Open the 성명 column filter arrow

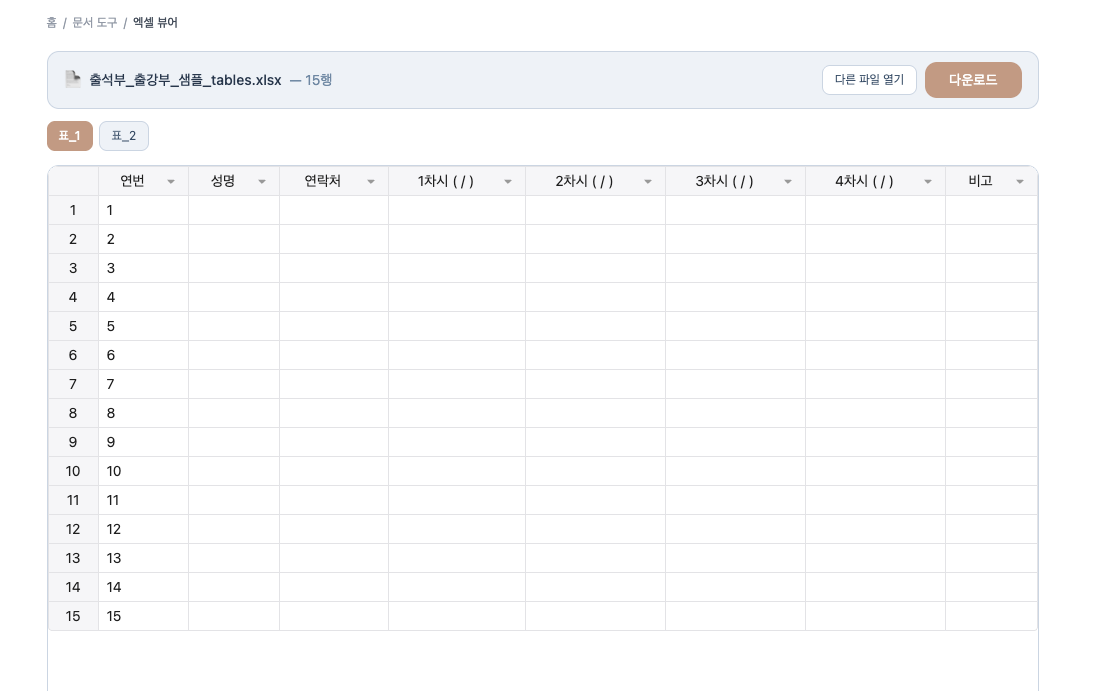262,182
